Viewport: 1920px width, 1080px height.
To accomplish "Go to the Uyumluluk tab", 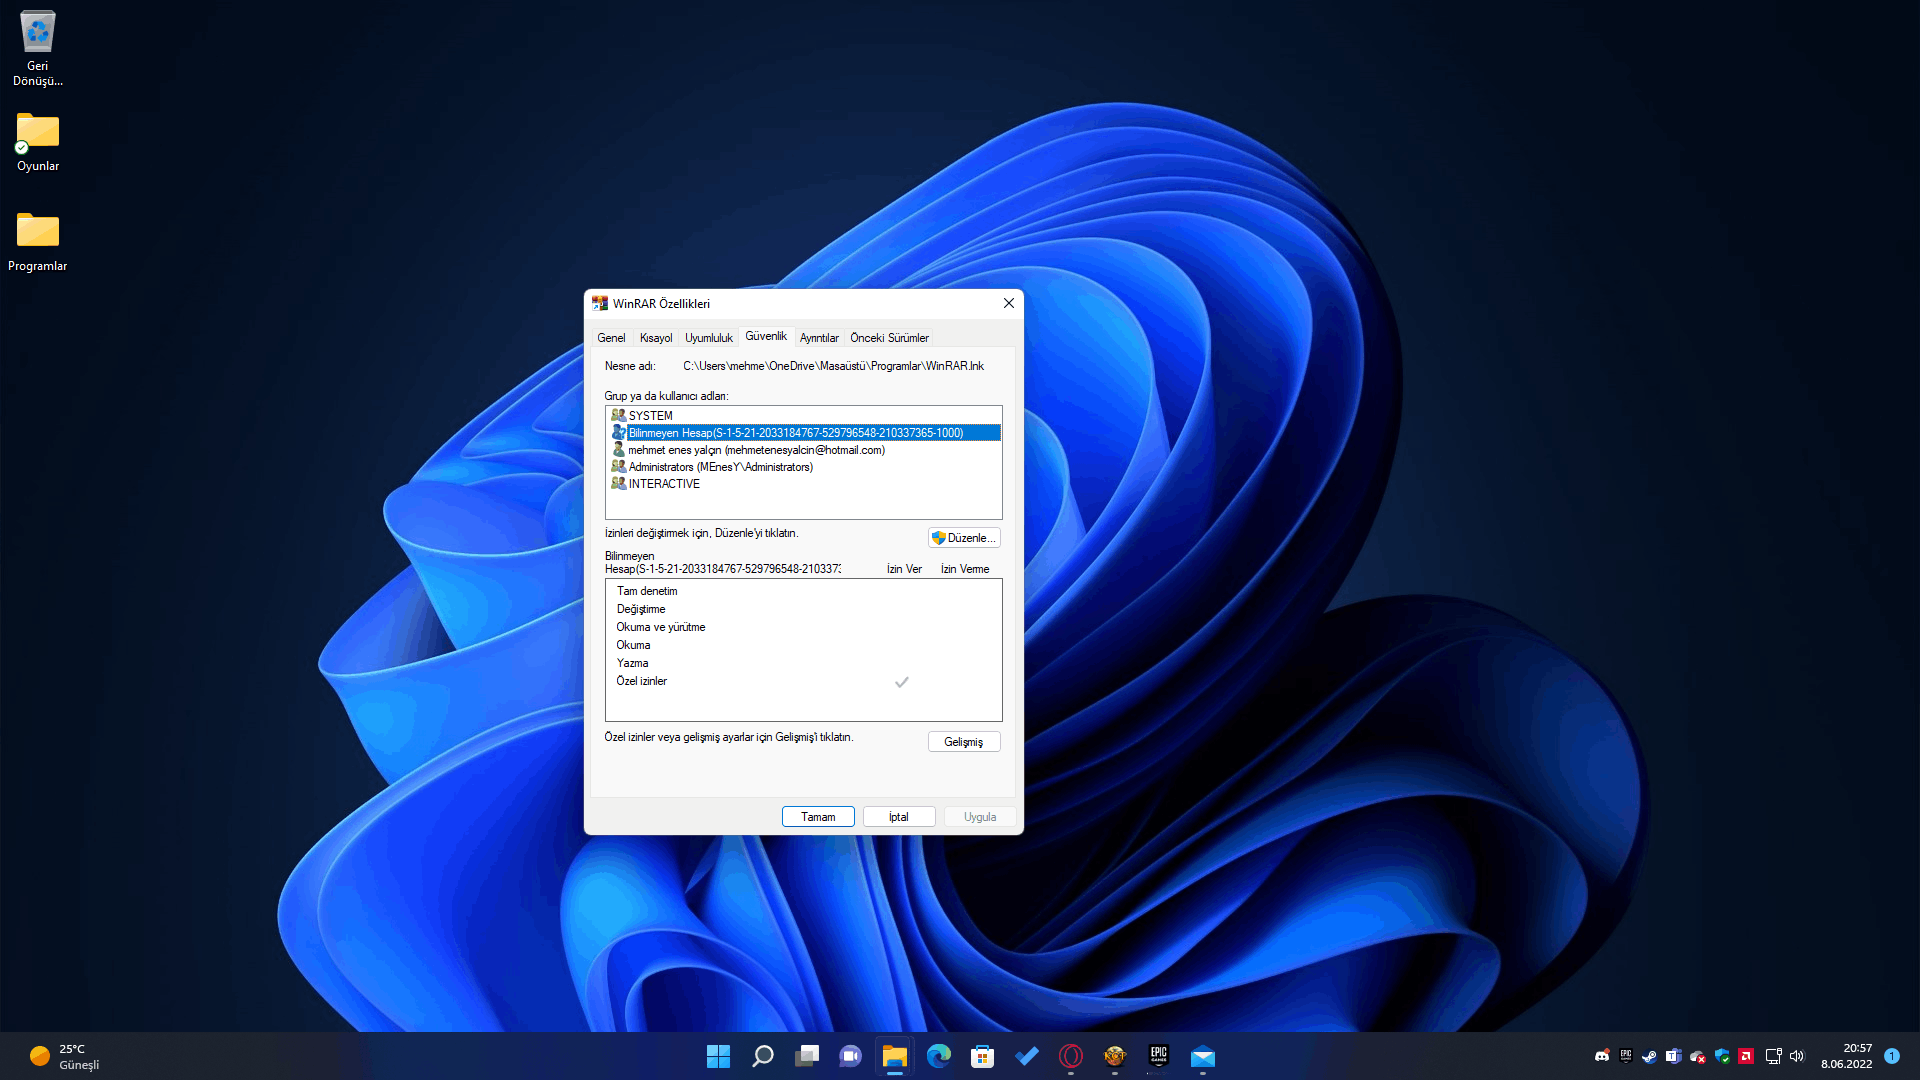I will click(x=709, y=338).
